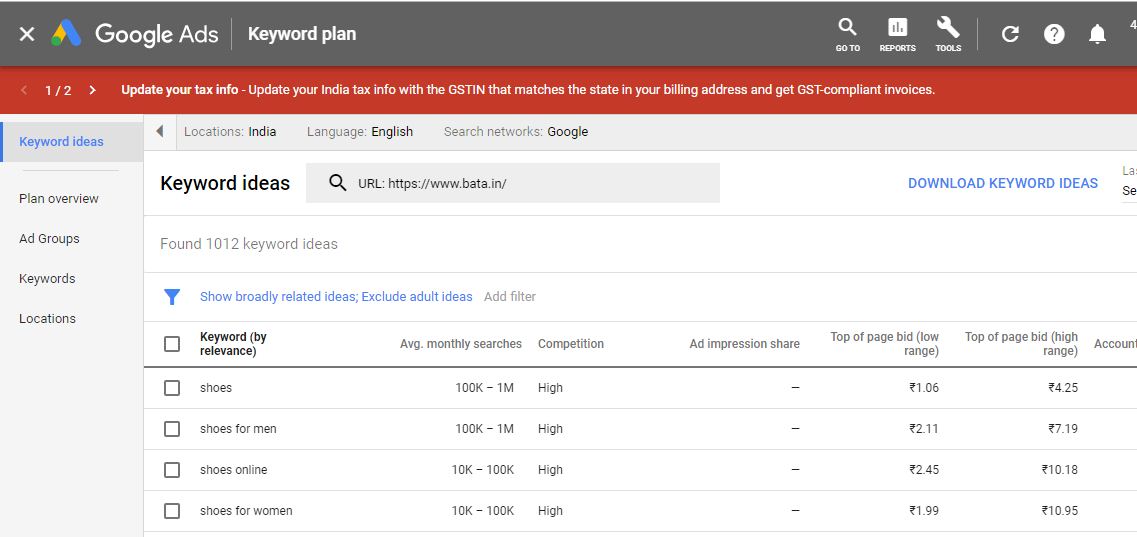This screenshot has height=537, width=1137.
Task: Switch to Ad Groups in sidebar
Action: [49, 239]
